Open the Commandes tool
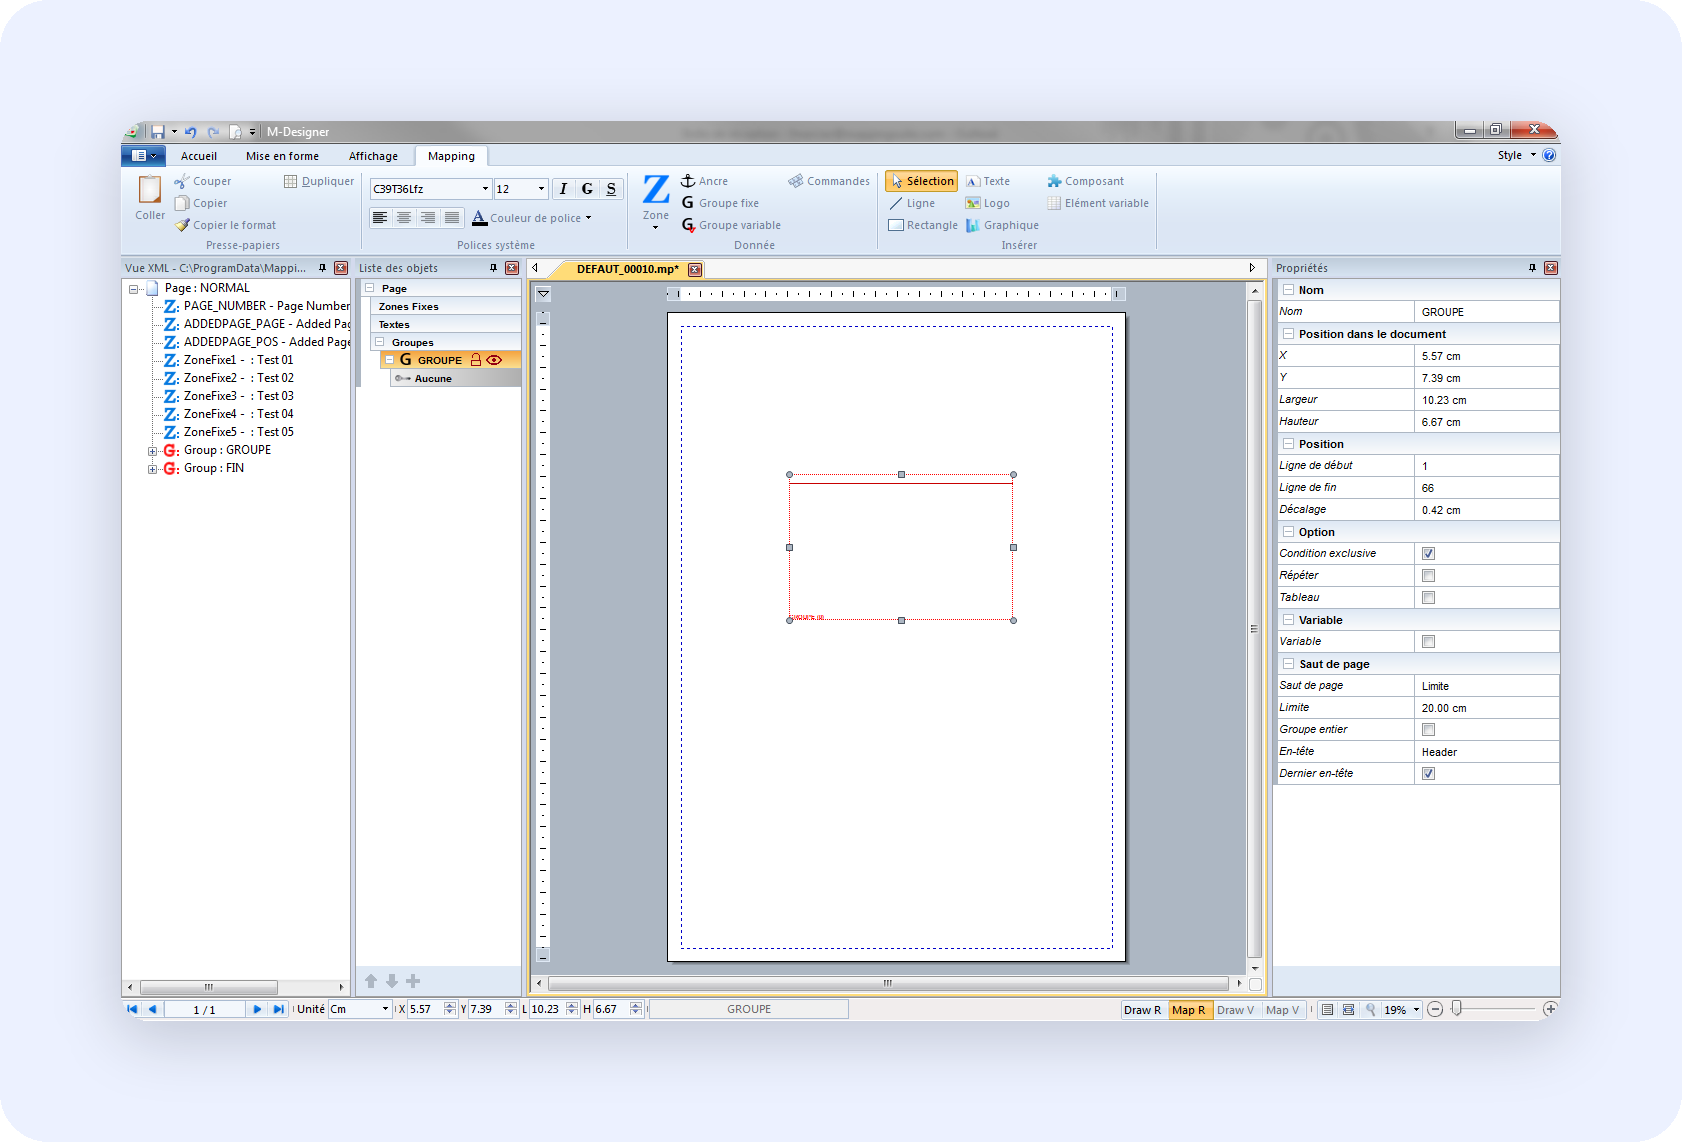The height and width of the screenshot is (1142, 1682). (x=829, y=181)
